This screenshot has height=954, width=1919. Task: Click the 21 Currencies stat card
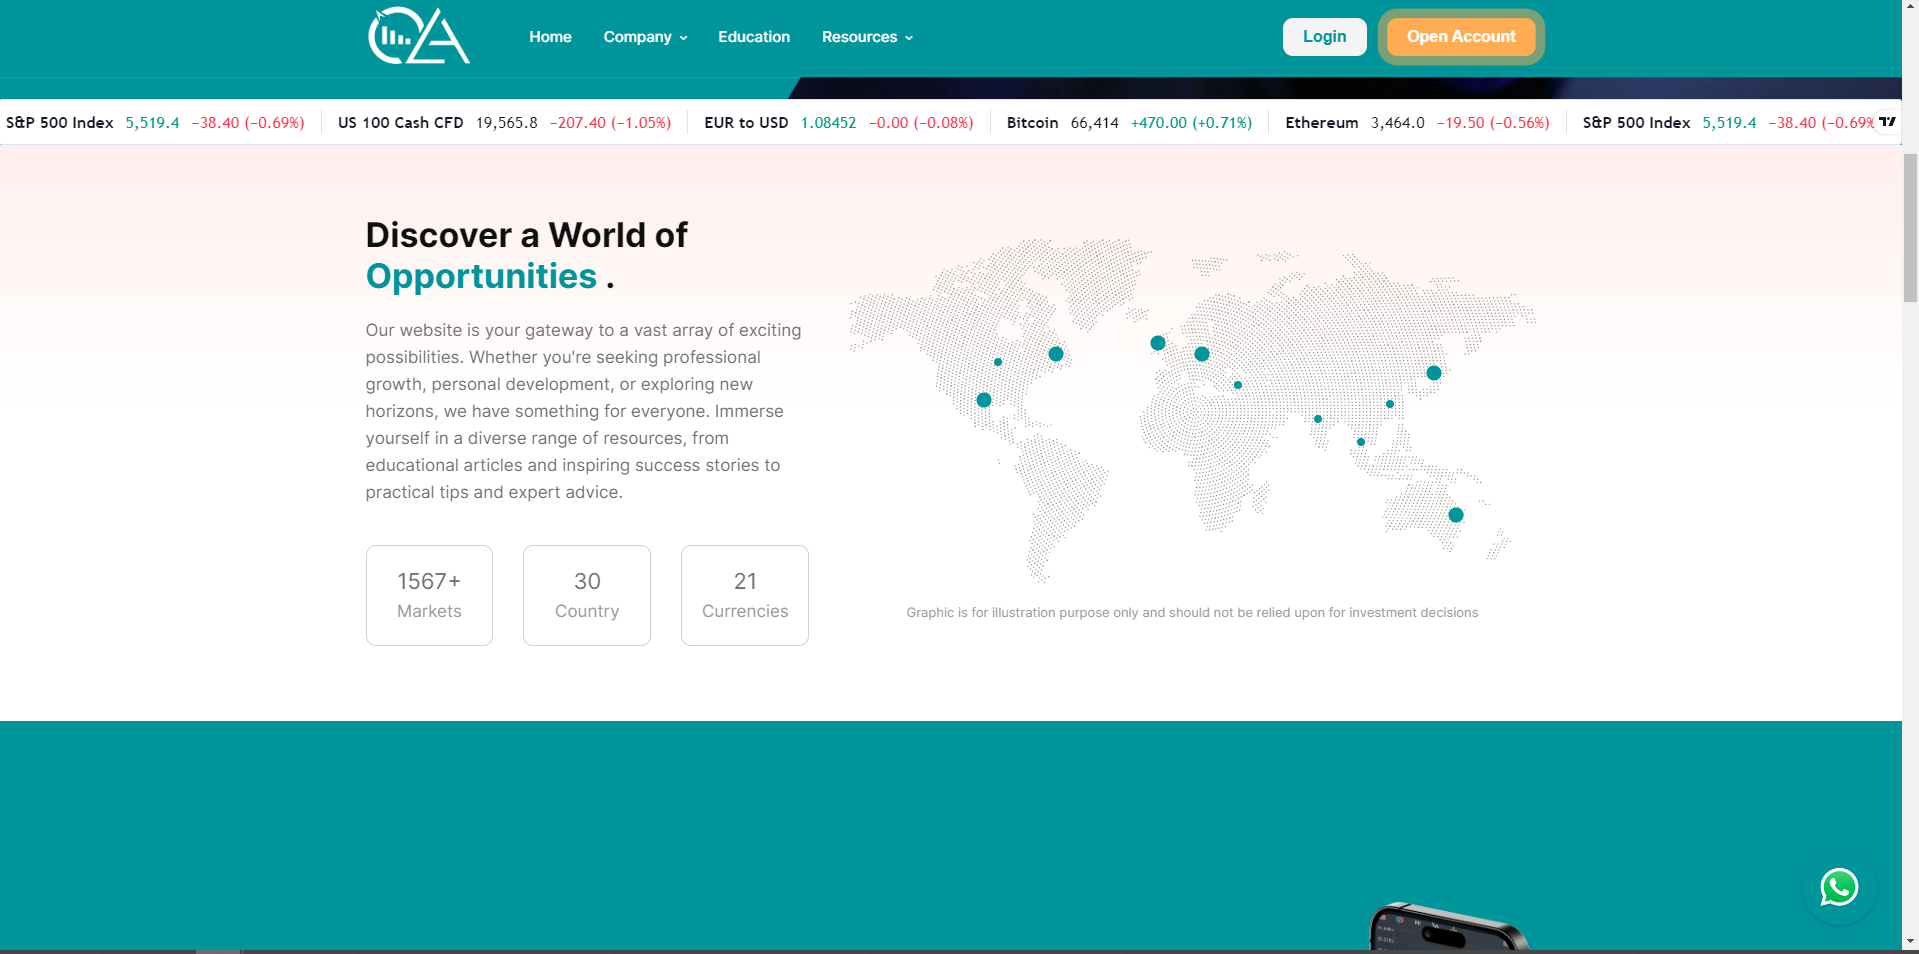pos(745,595)
